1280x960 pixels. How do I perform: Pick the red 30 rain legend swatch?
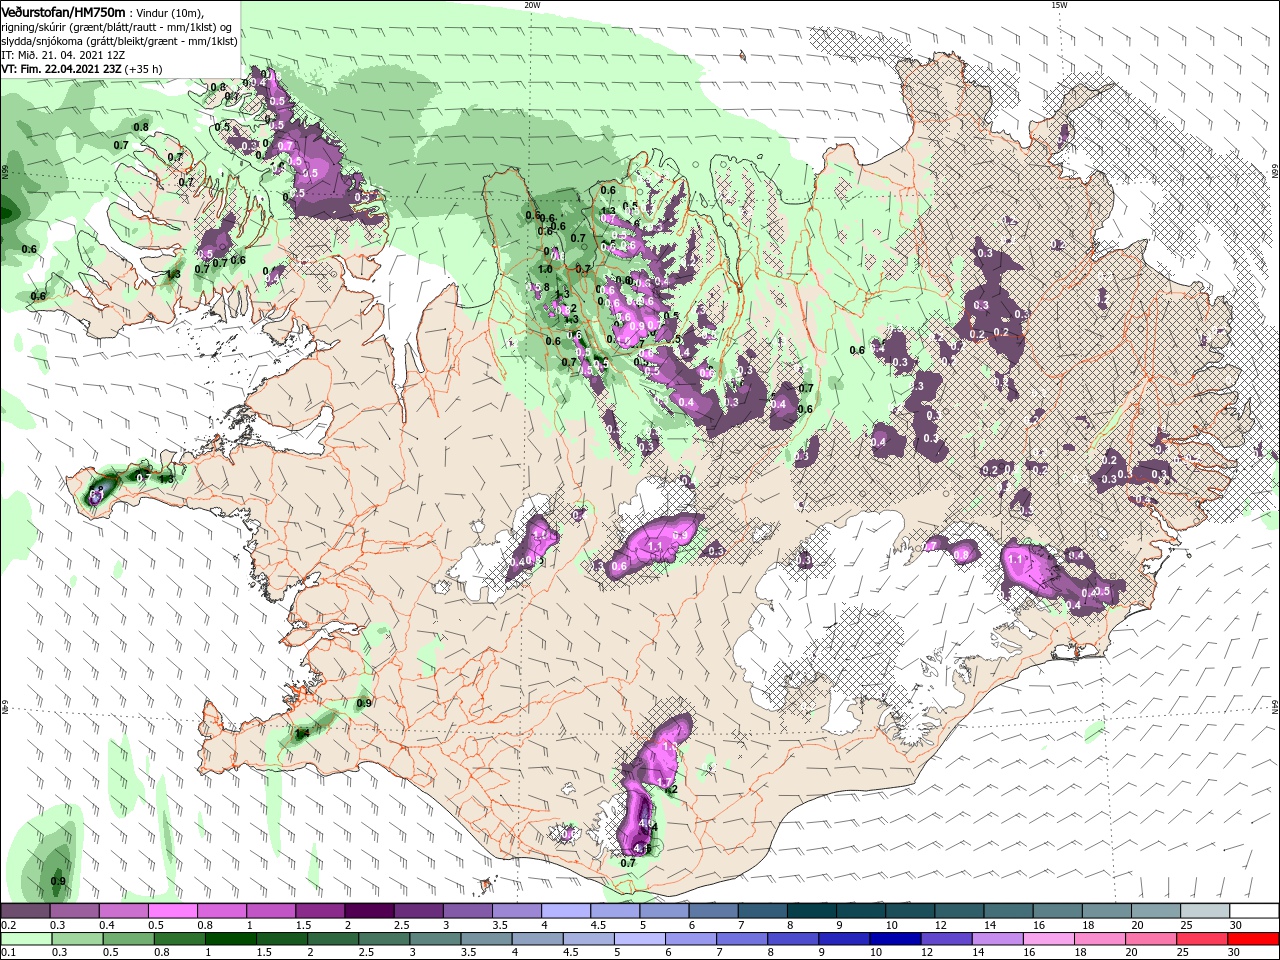pyautogui.click(x=1254, y=939)
